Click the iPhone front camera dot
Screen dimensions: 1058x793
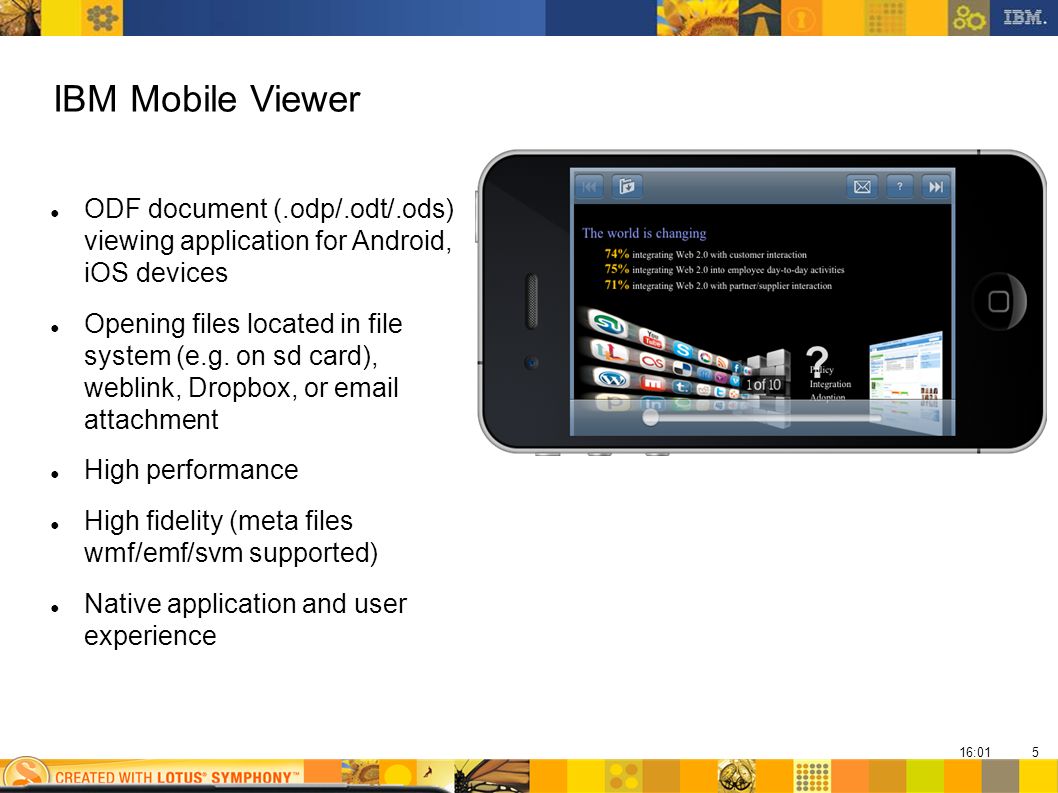point(532,363)
